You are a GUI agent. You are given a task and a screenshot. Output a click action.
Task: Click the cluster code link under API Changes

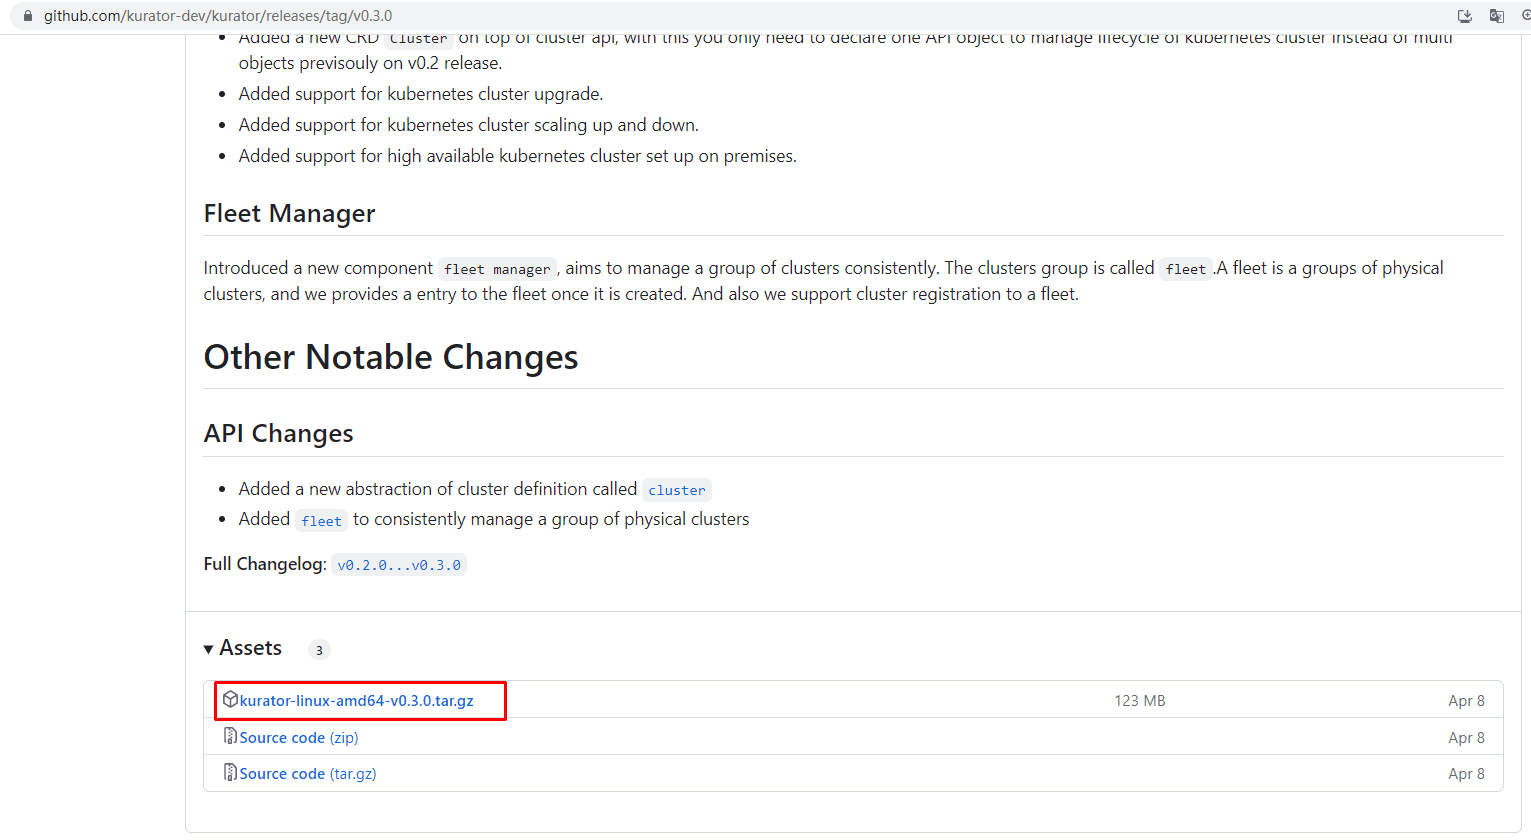(677, 490)
